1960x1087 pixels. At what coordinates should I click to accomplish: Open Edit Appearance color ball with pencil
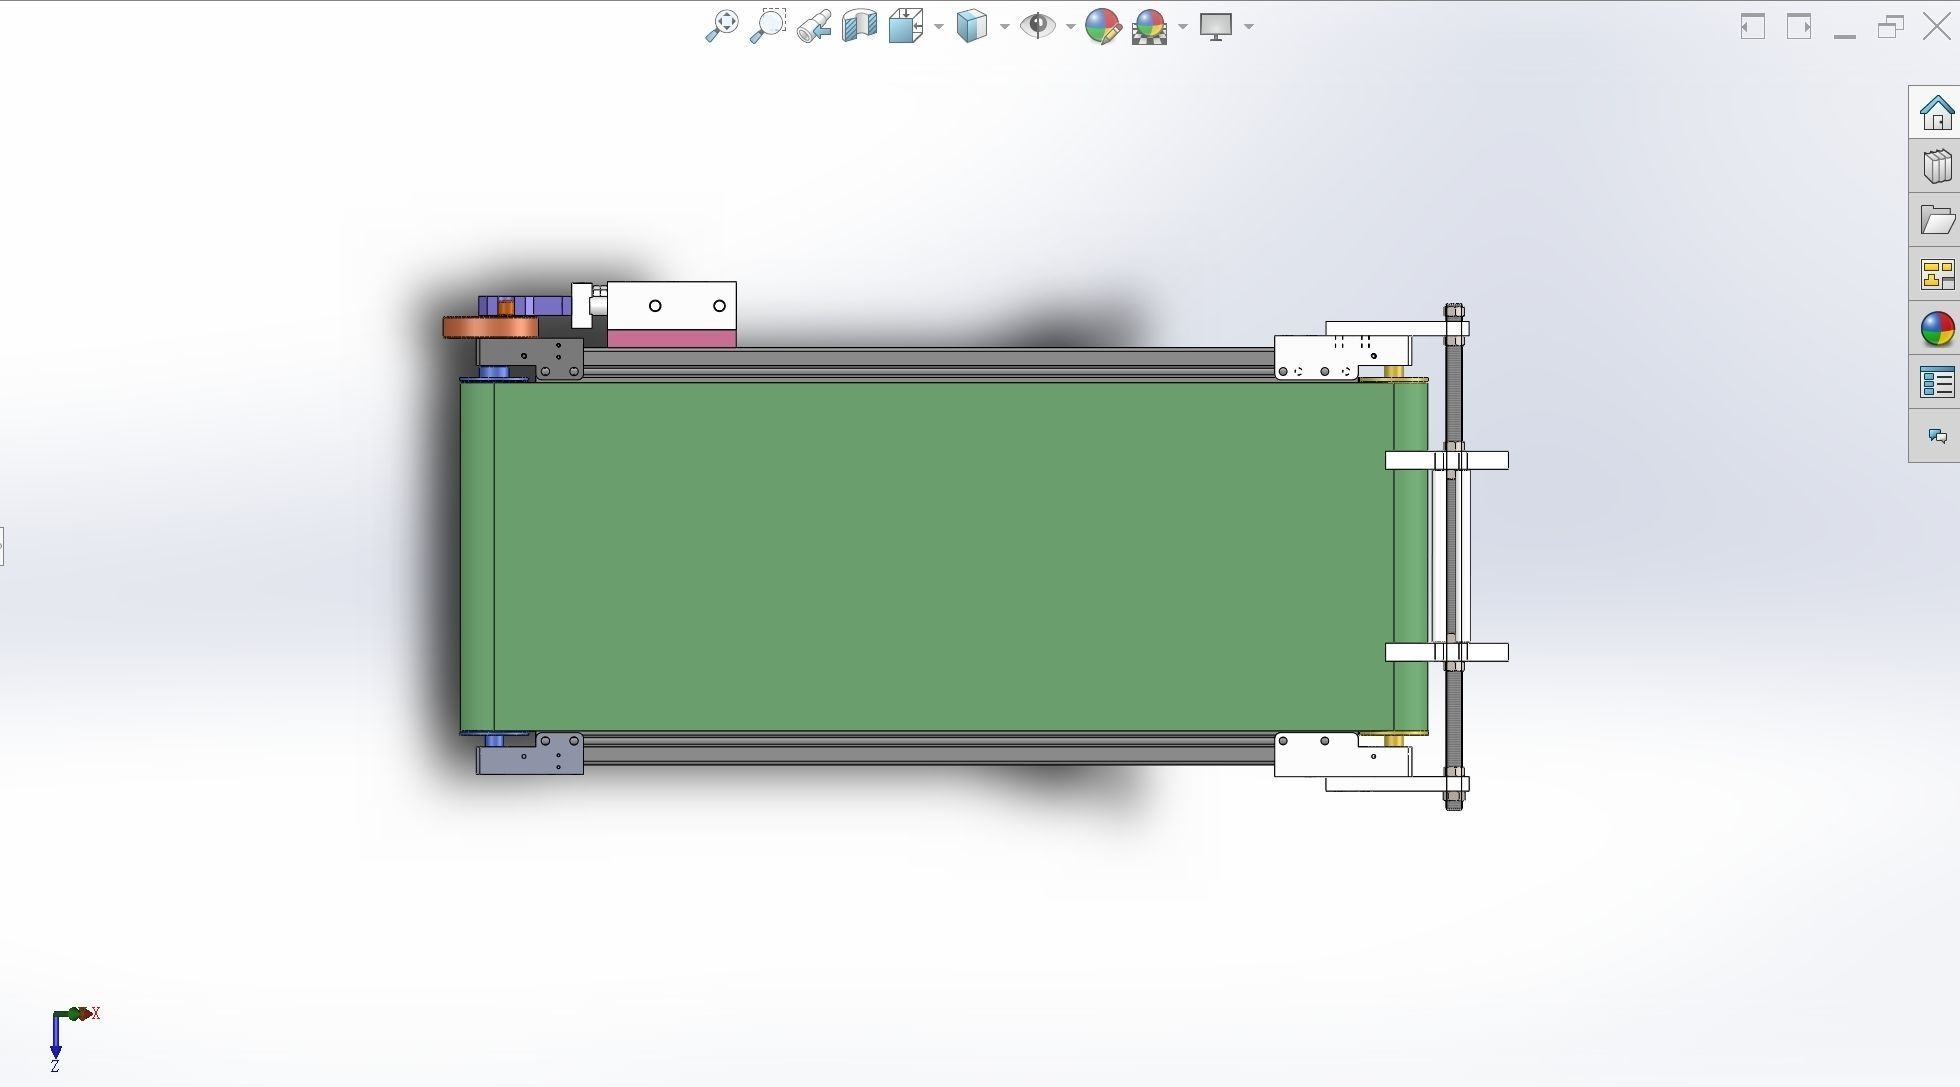1103,26
